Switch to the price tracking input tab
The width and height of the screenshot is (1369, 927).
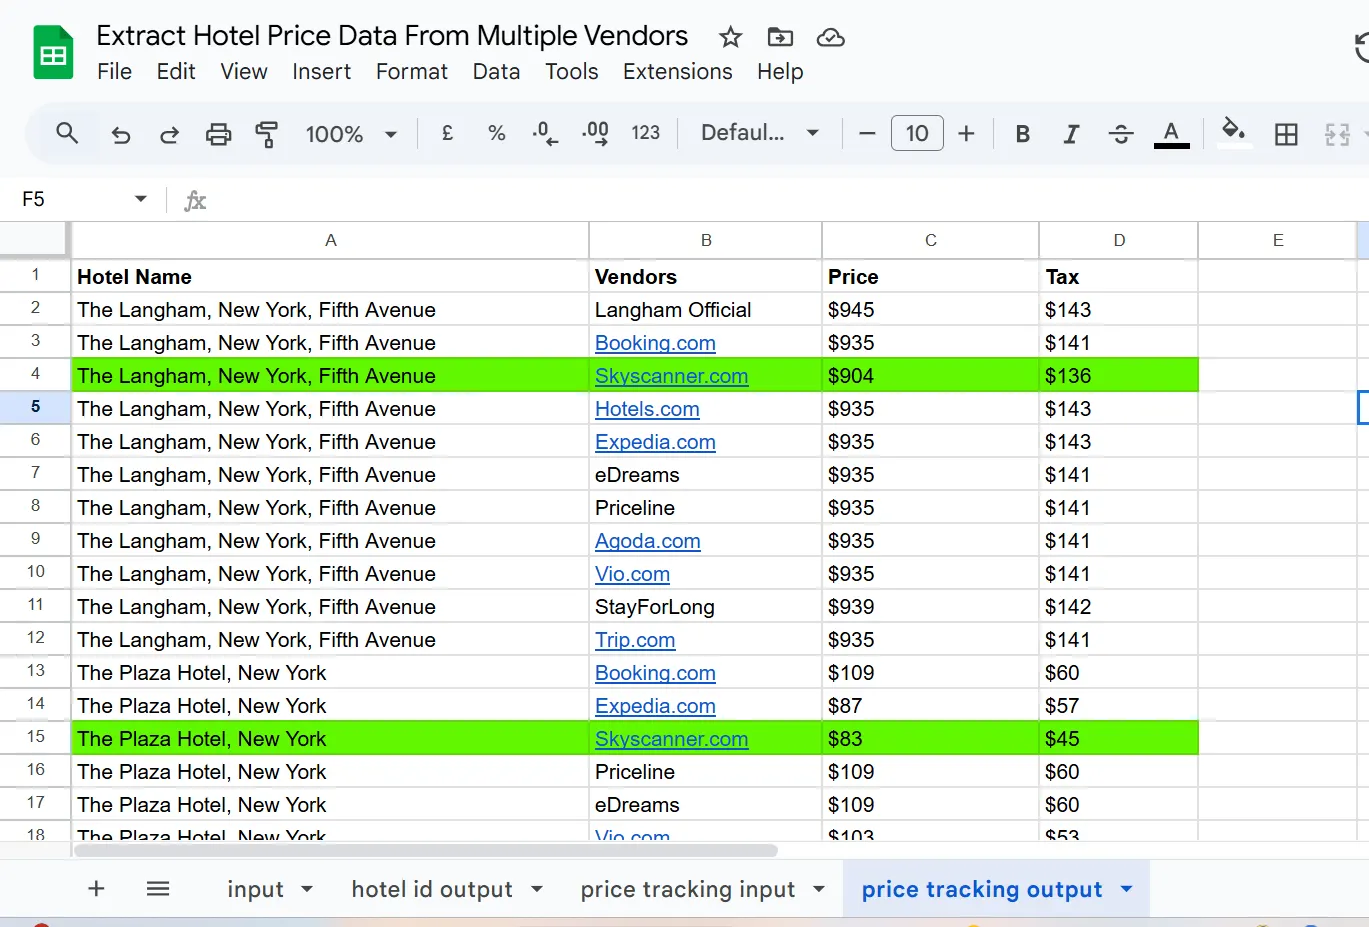pos(688,889)
